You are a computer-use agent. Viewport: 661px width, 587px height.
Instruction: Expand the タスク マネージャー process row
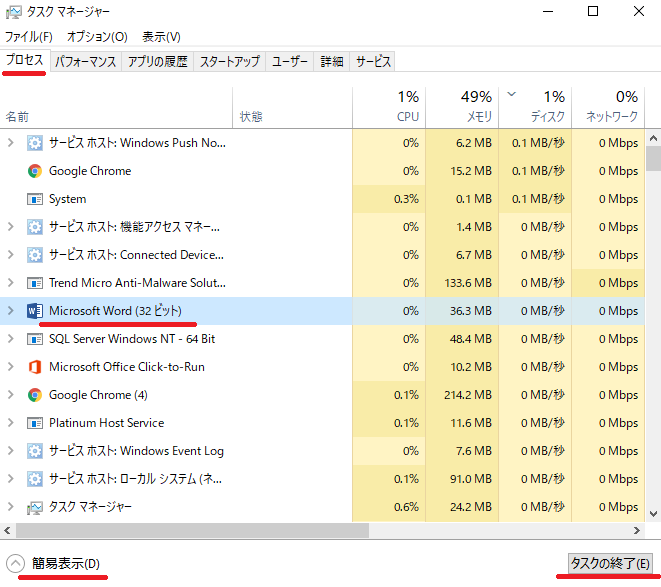pyautogui.click(x=11, y=506)
